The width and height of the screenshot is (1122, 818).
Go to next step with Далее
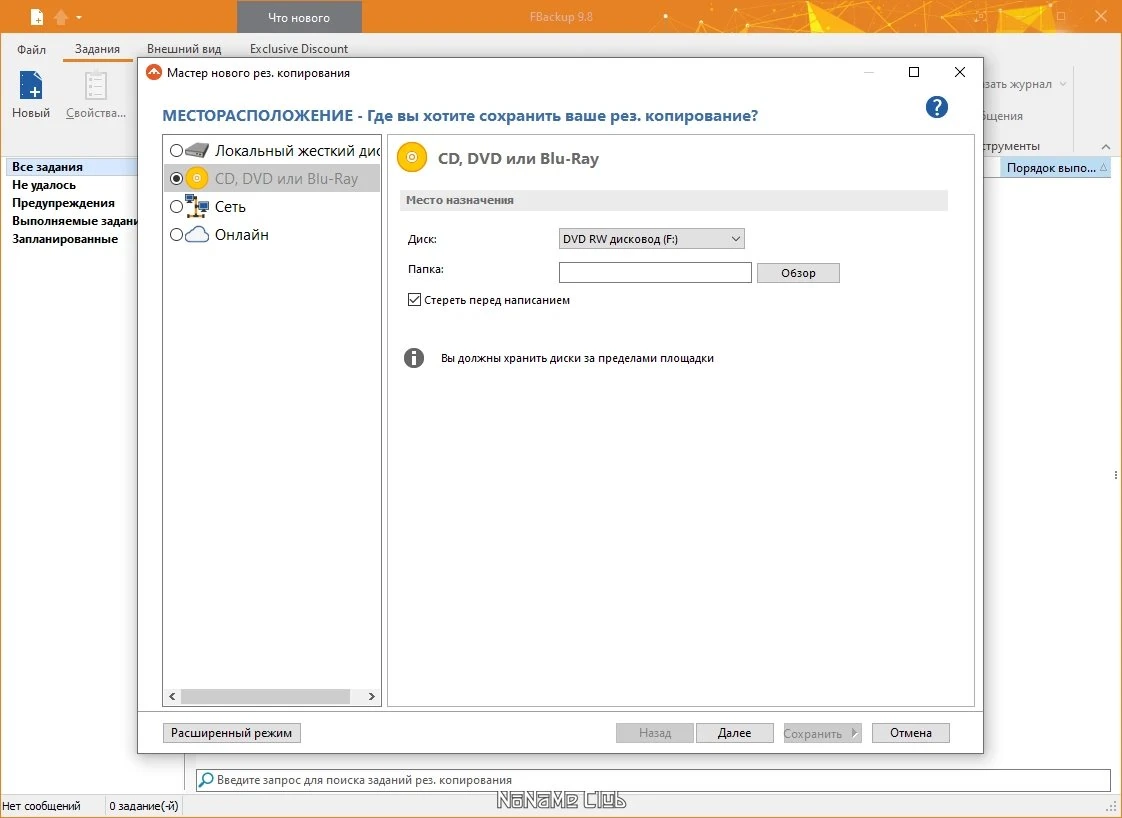pyautogui.click(x=734, y=733)
